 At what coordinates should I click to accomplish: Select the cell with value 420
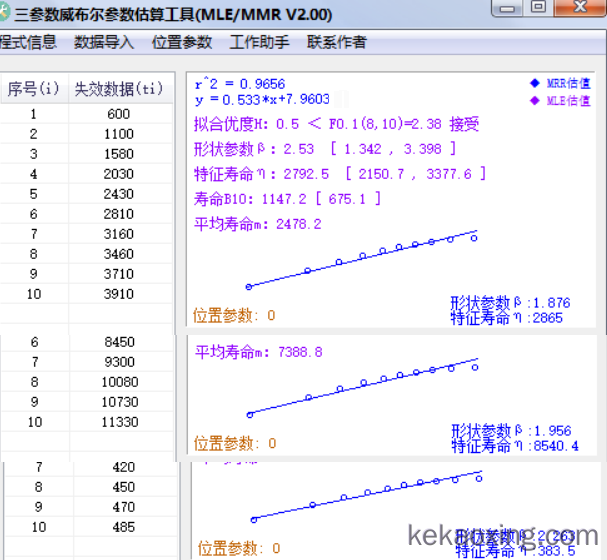coord(124,467)
